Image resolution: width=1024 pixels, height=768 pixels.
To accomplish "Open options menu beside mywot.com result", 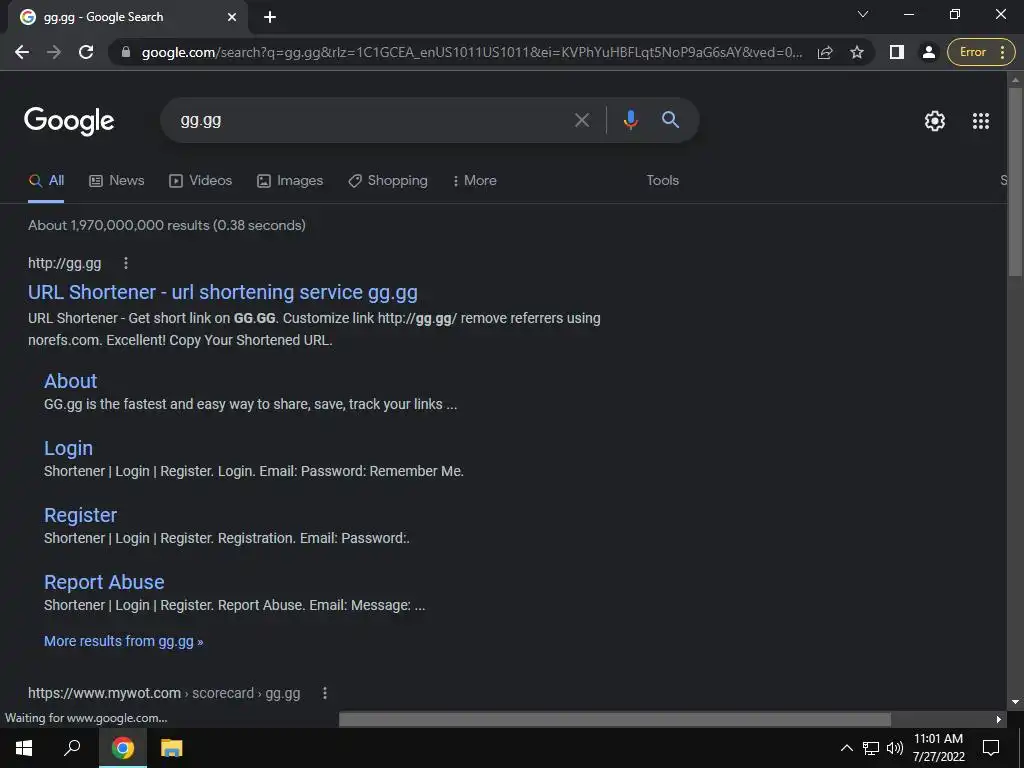I will 325,693.
